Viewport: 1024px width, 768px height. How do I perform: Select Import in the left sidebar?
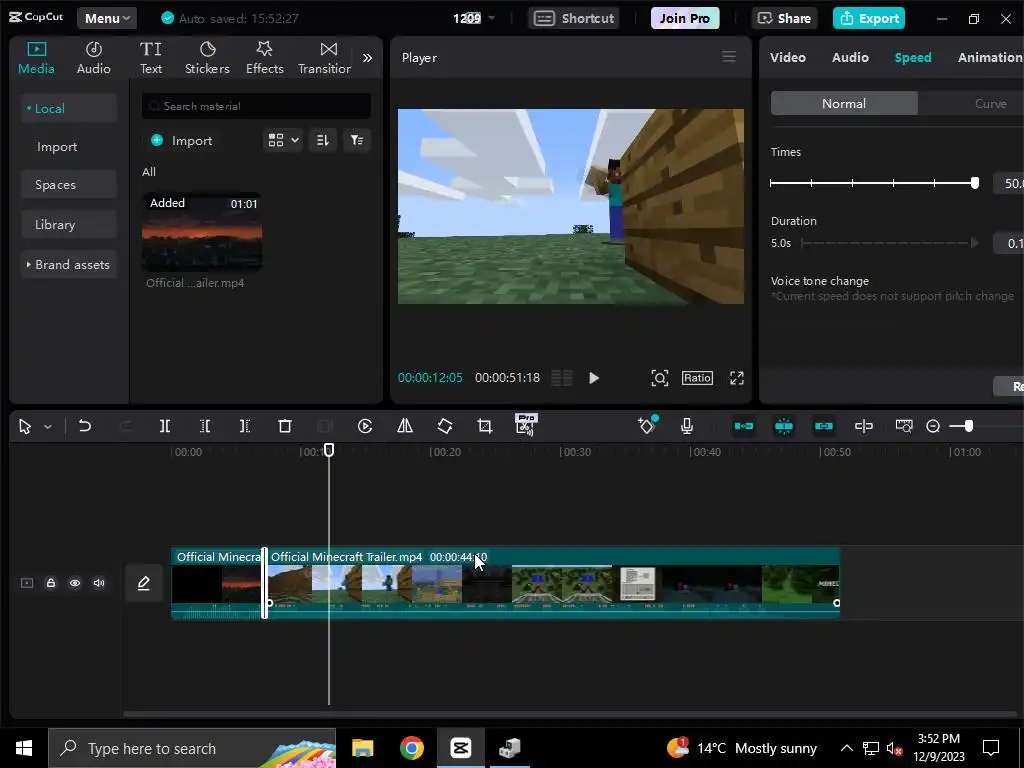click(x=57, y=147)
